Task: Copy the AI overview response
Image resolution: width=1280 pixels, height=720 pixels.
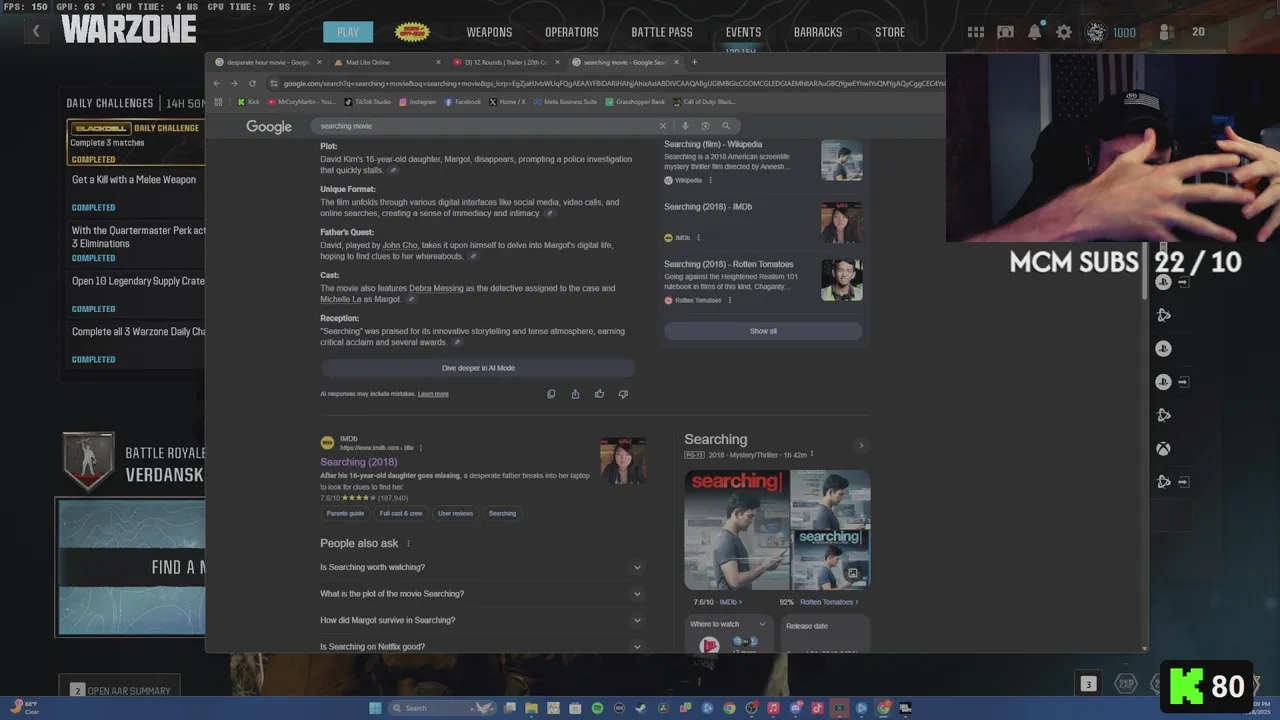Action: pos(551,394)
